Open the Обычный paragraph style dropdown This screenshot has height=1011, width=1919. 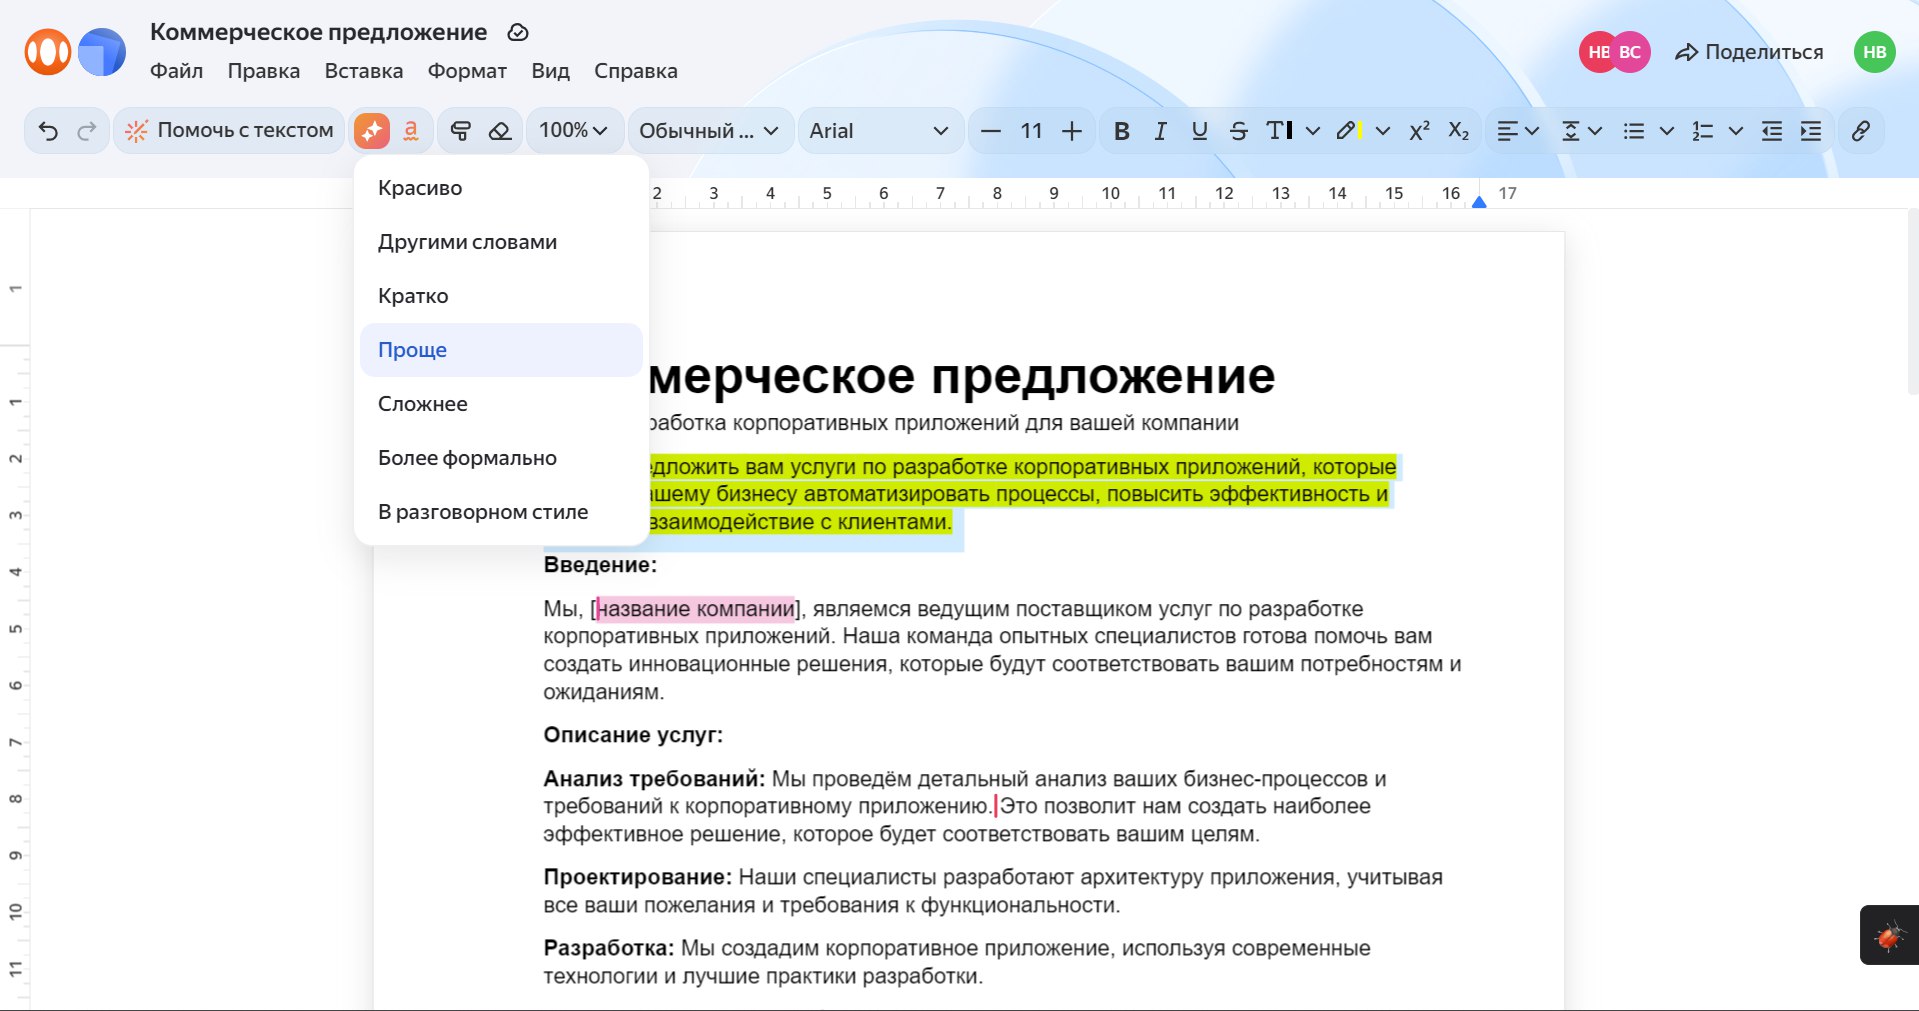[x=708, y=130]
